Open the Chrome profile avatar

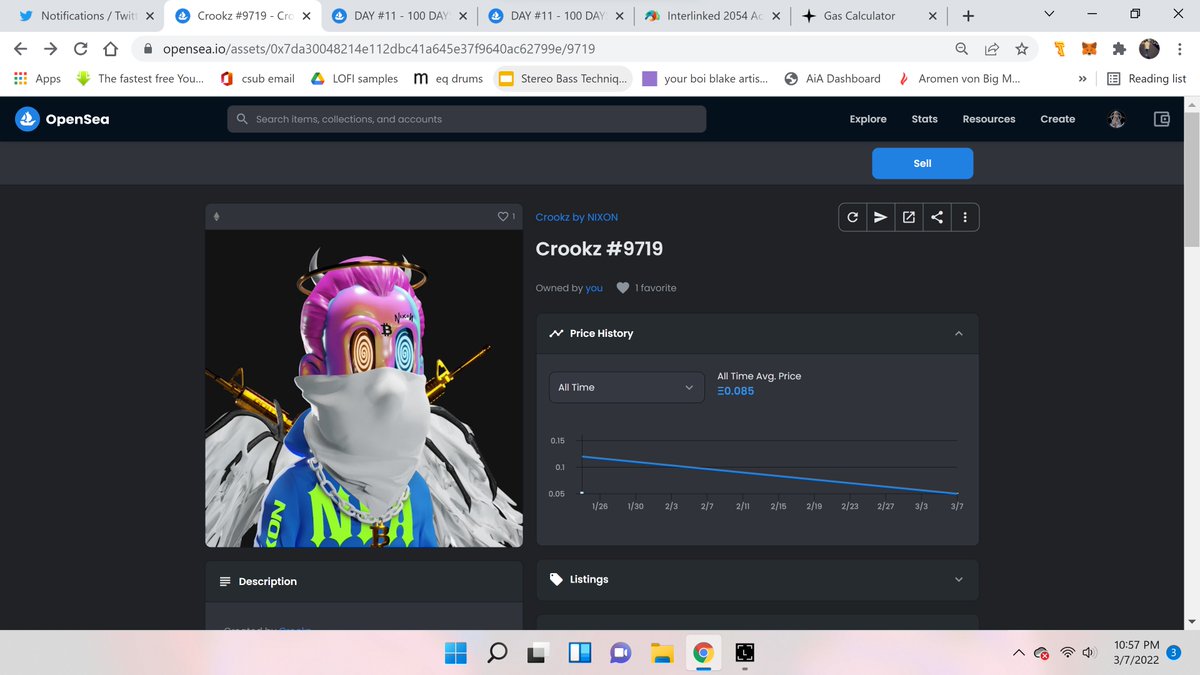(1149, 48)
